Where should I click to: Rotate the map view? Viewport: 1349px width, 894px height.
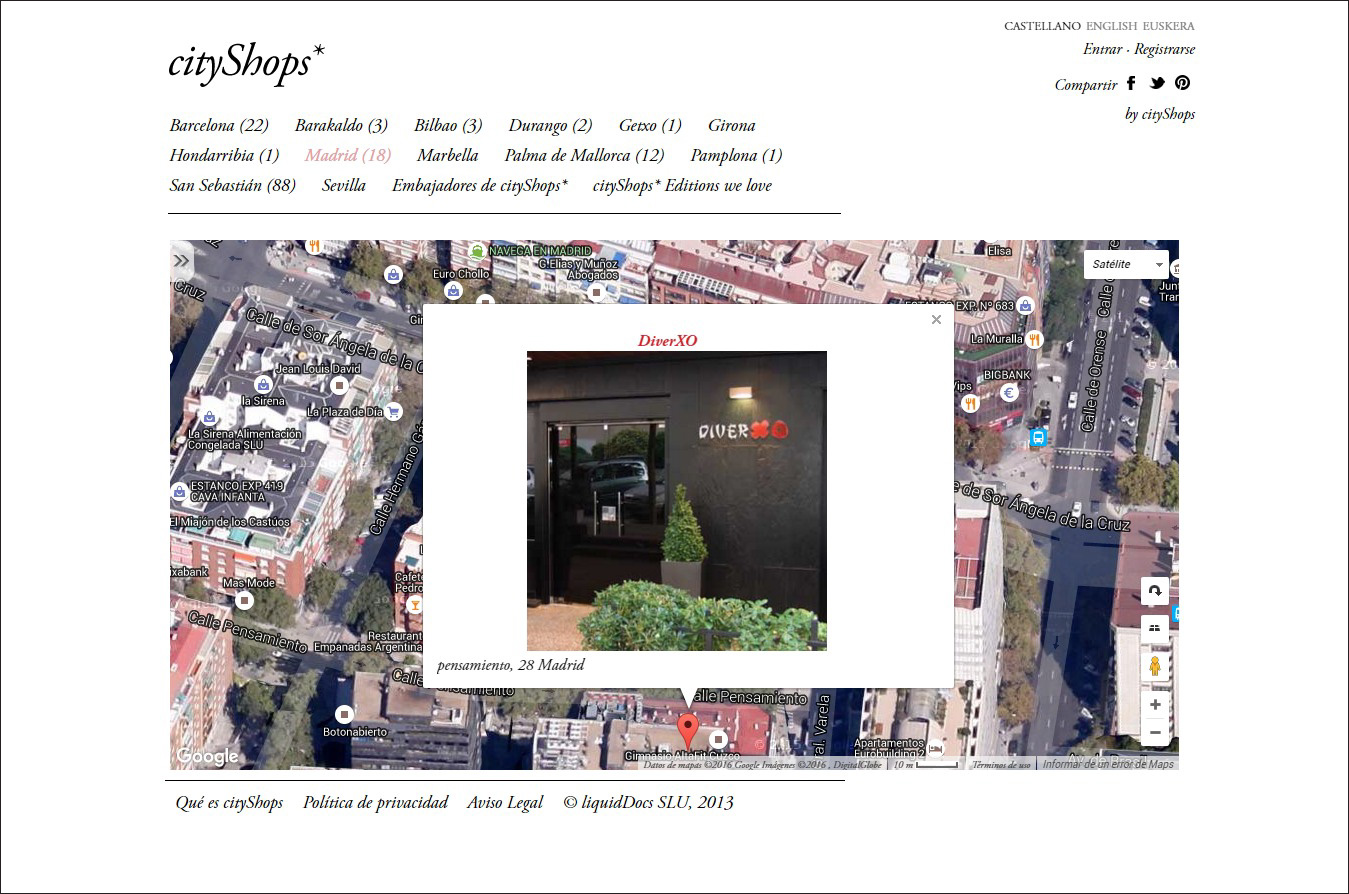pyautogui.click(x=1155, y=591)
